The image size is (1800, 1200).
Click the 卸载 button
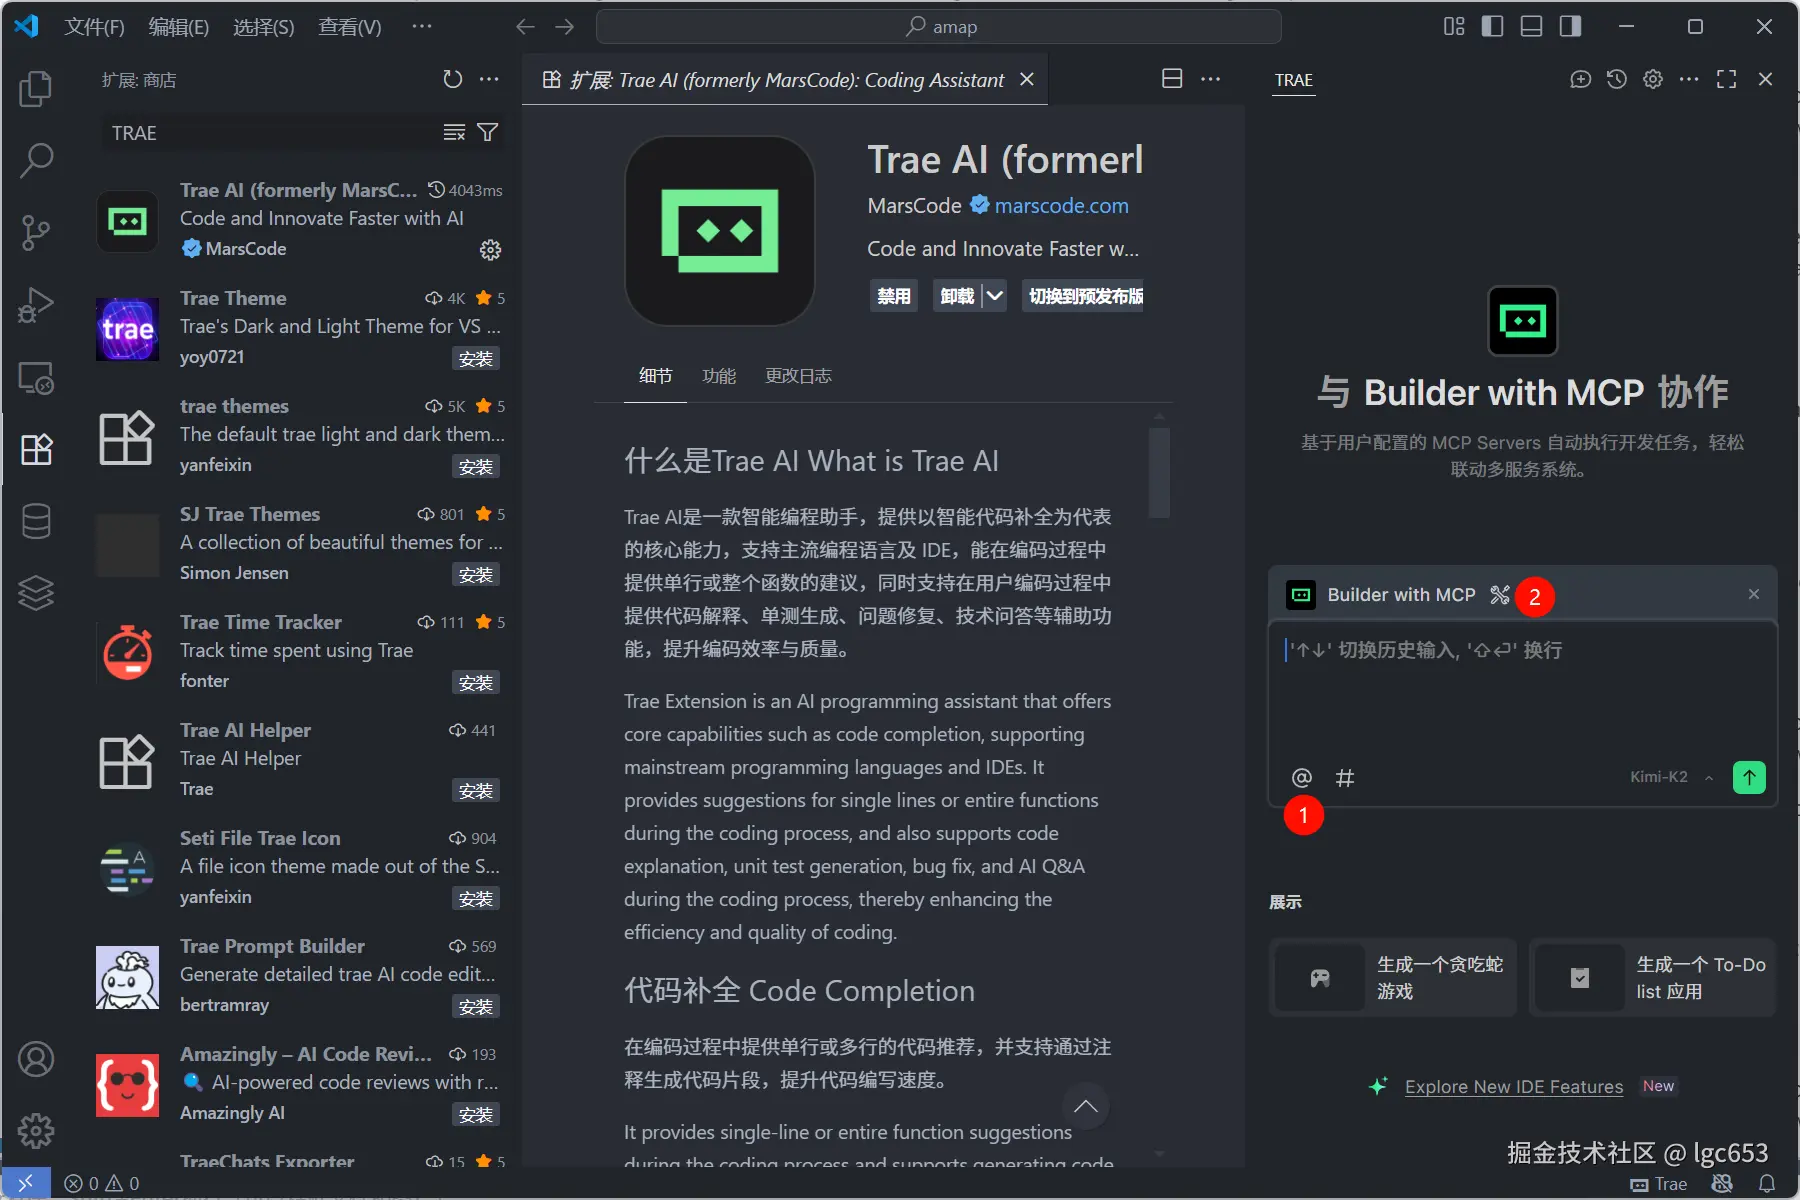[x=957, y=296]
